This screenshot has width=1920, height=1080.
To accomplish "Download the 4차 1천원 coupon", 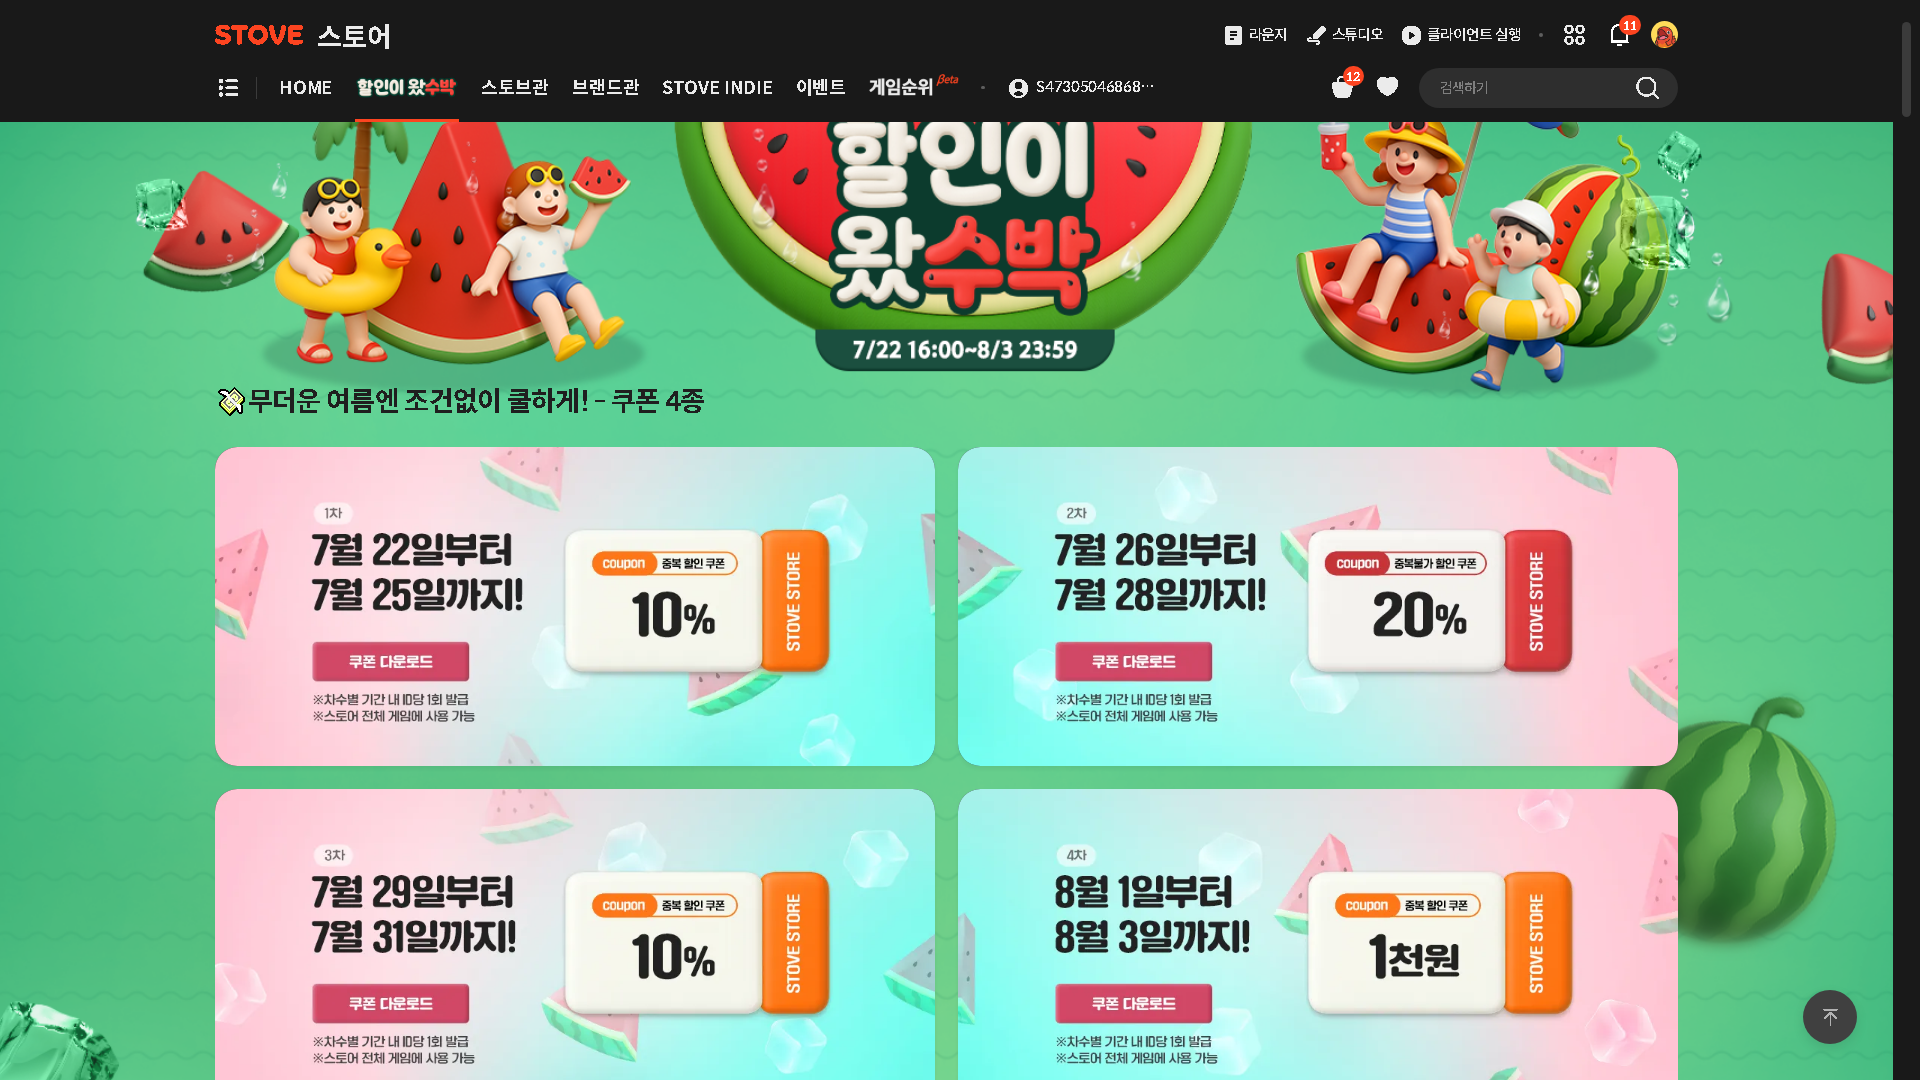I will coord(1133,1003).
